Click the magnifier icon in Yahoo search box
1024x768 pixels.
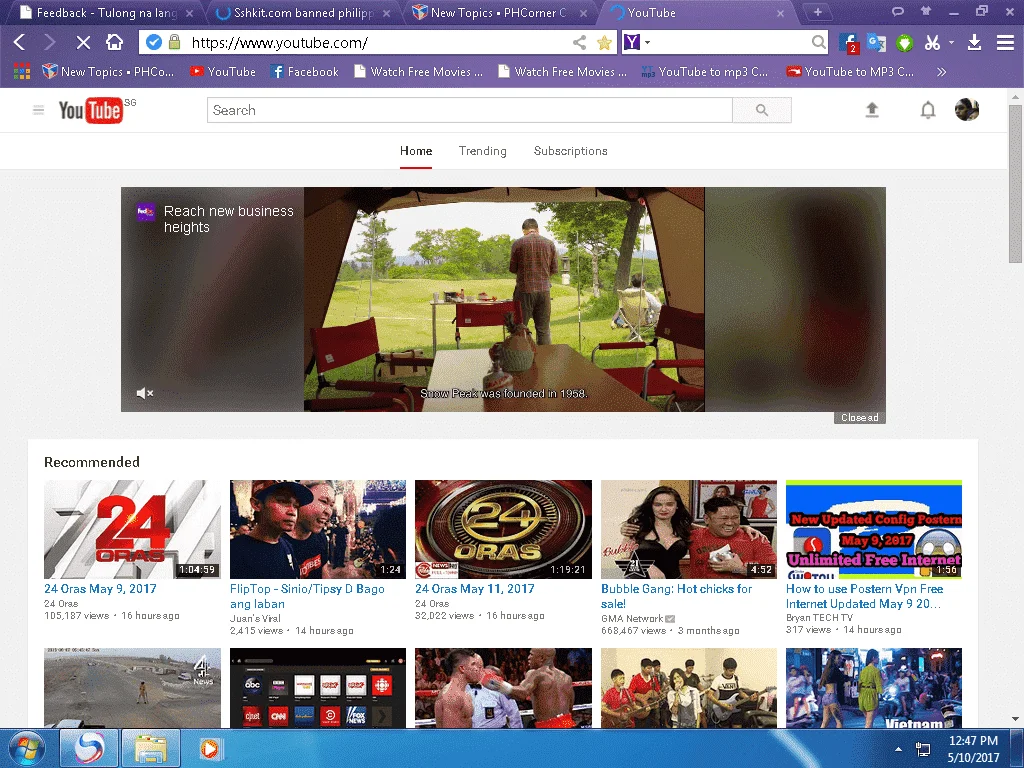coord(818,42)
